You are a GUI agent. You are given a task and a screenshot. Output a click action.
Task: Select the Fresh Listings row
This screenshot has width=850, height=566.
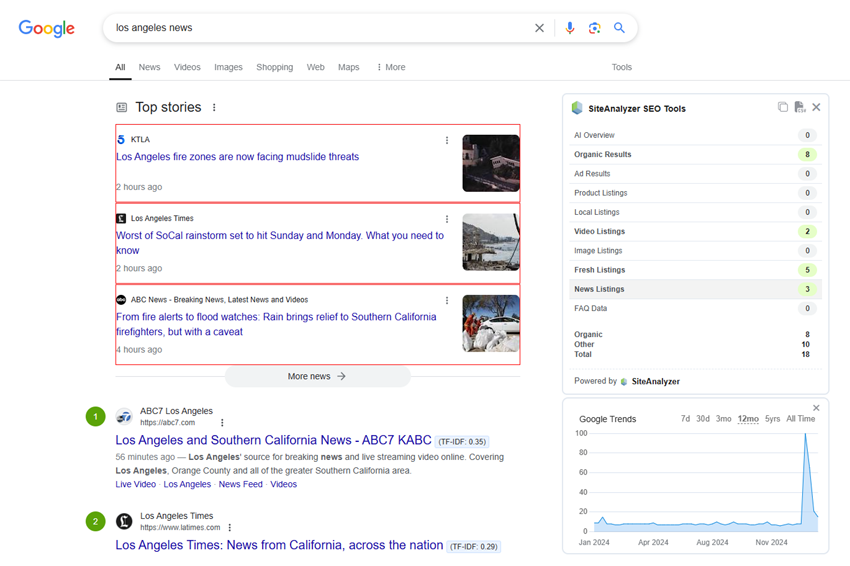pos(696,270)
